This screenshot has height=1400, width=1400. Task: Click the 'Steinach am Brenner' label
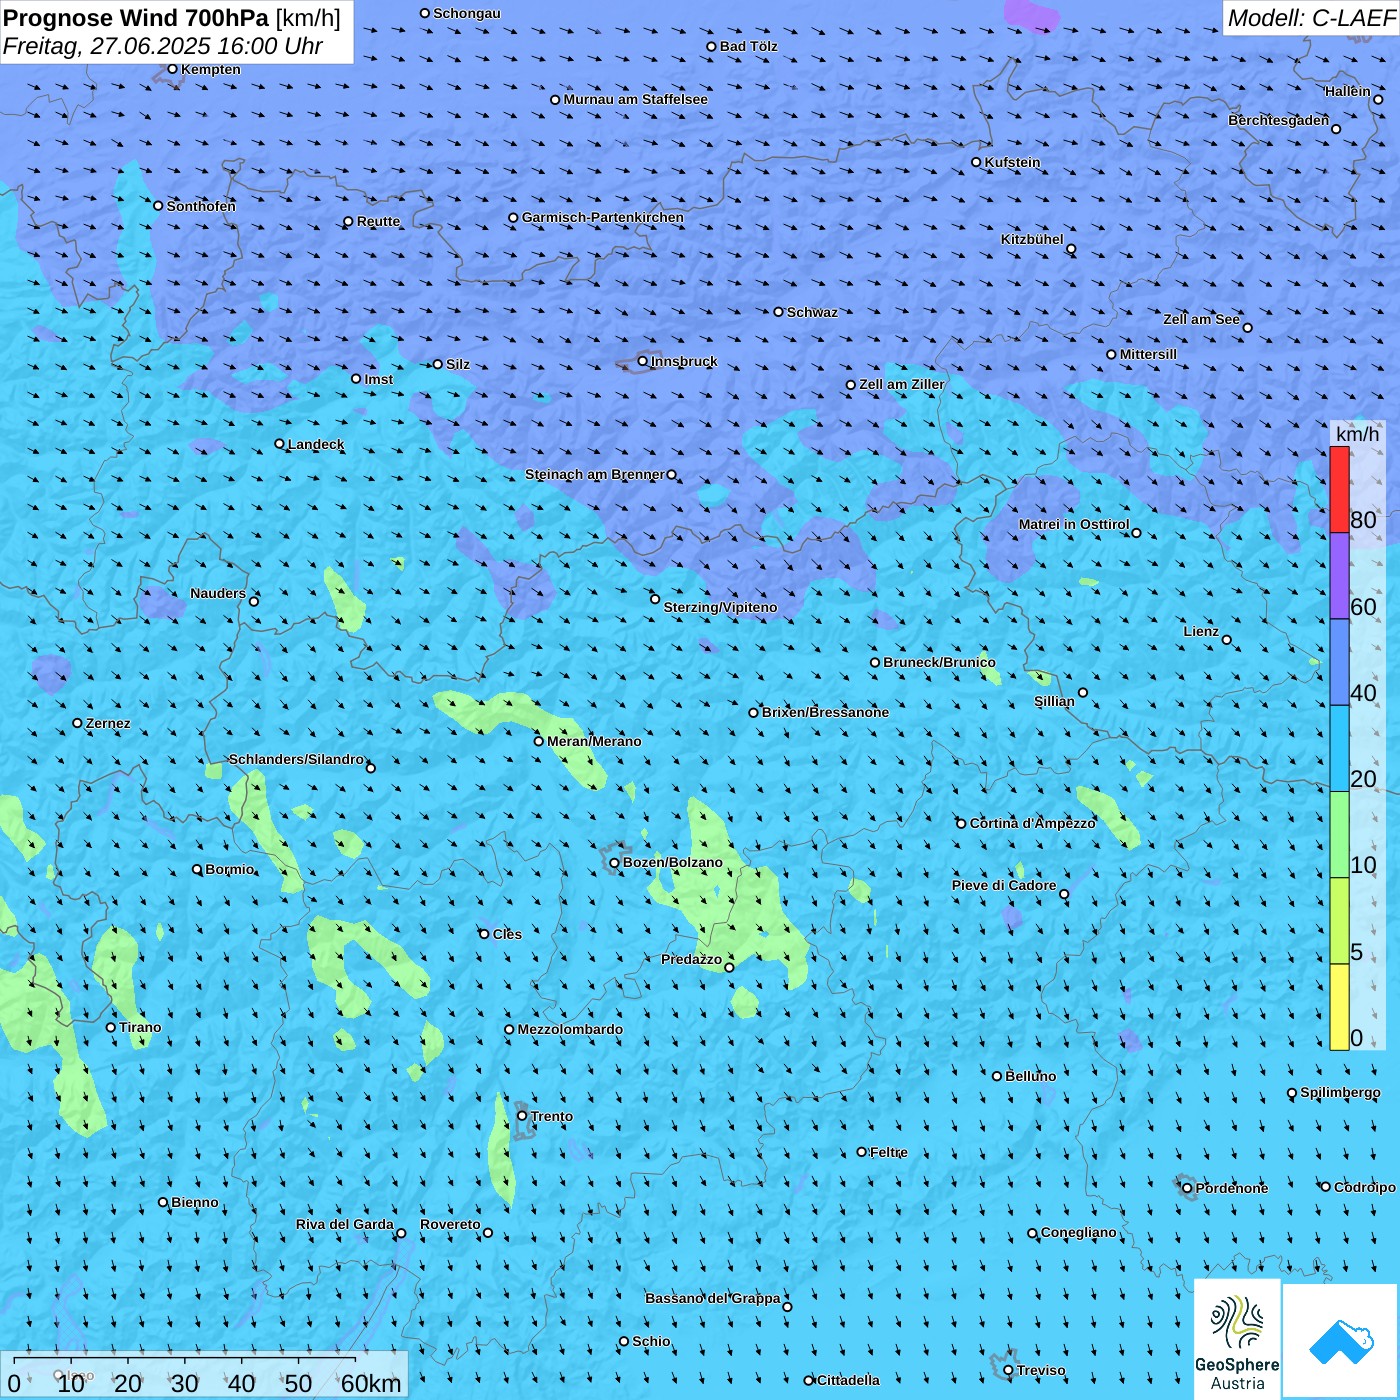tap(595, 474)
